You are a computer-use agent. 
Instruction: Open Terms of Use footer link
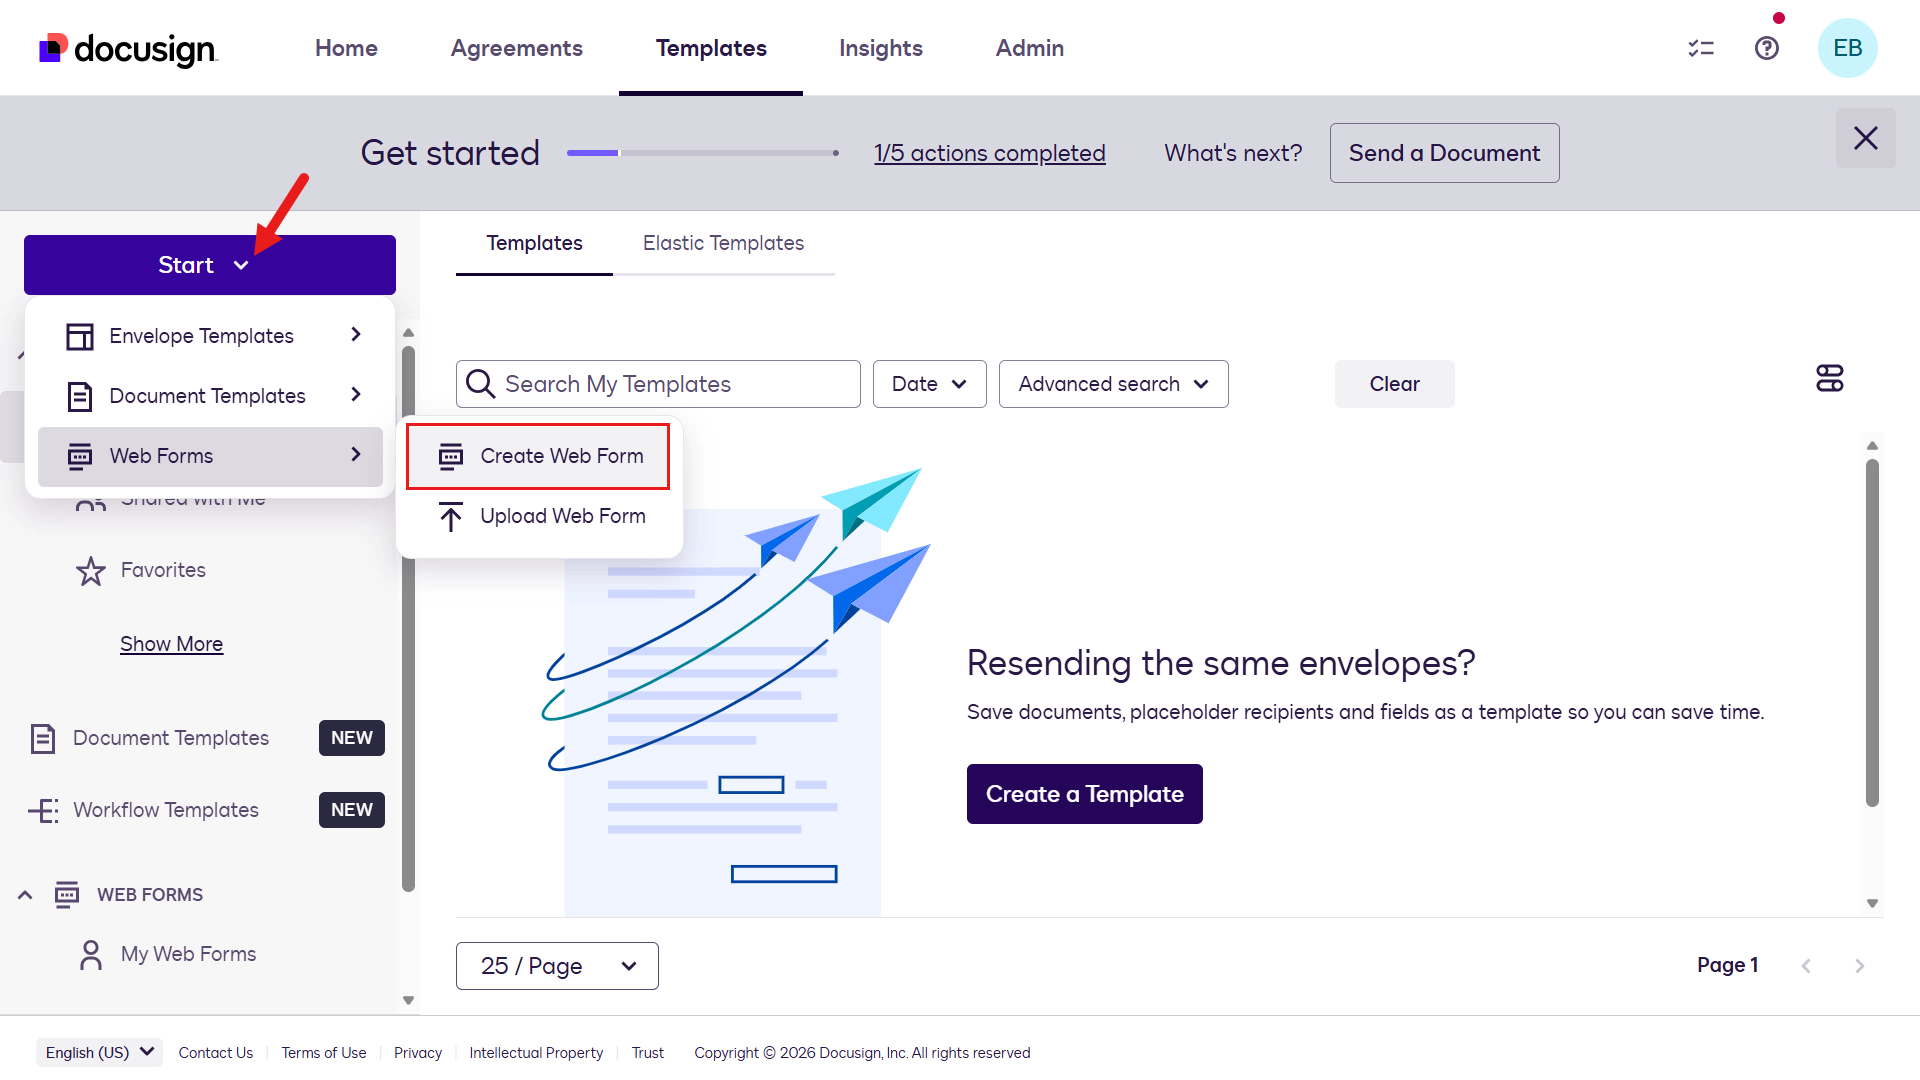pos(324,1053)
